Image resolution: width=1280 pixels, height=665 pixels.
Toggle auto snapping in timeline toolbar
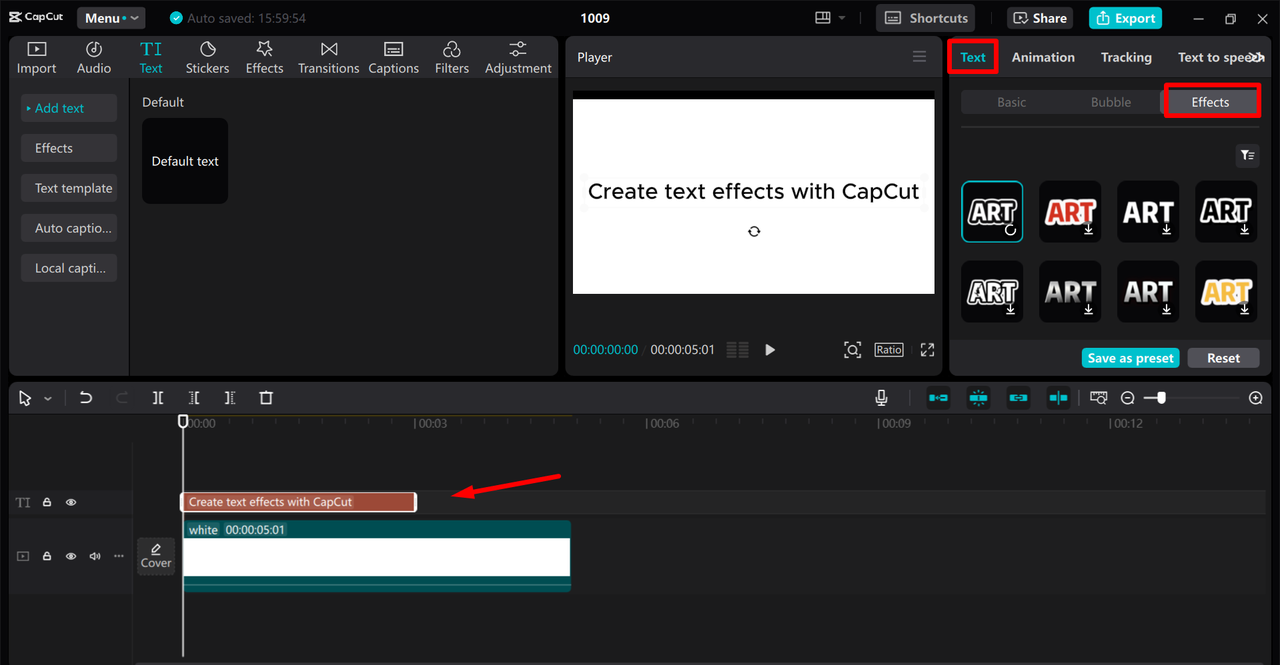(978, 398)
